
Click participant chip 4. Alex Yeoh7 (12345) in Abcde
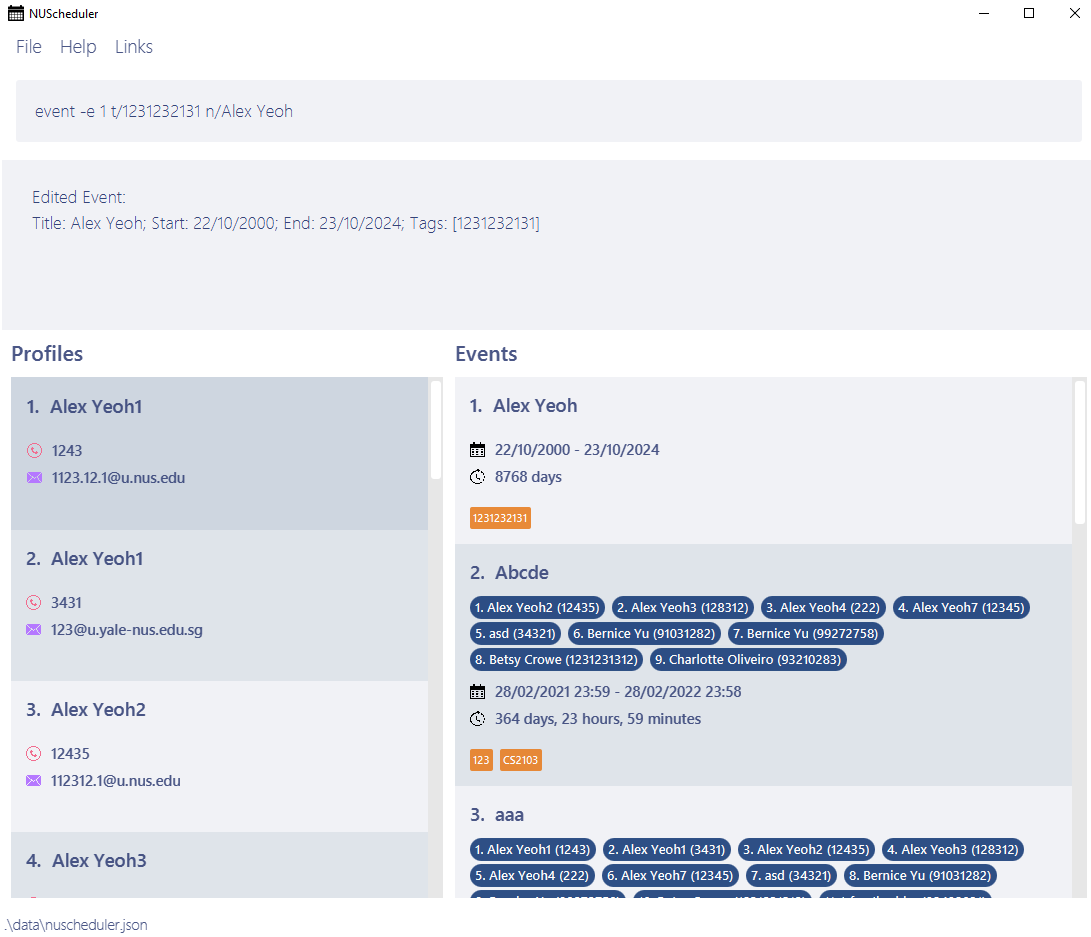pos(961,608)
